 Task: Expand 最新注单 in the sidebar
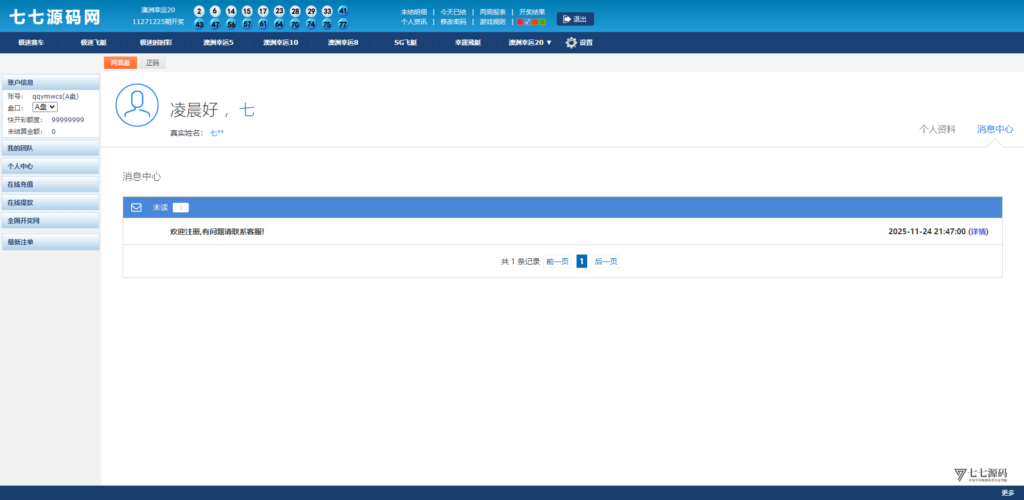click(x=51, y=242)
